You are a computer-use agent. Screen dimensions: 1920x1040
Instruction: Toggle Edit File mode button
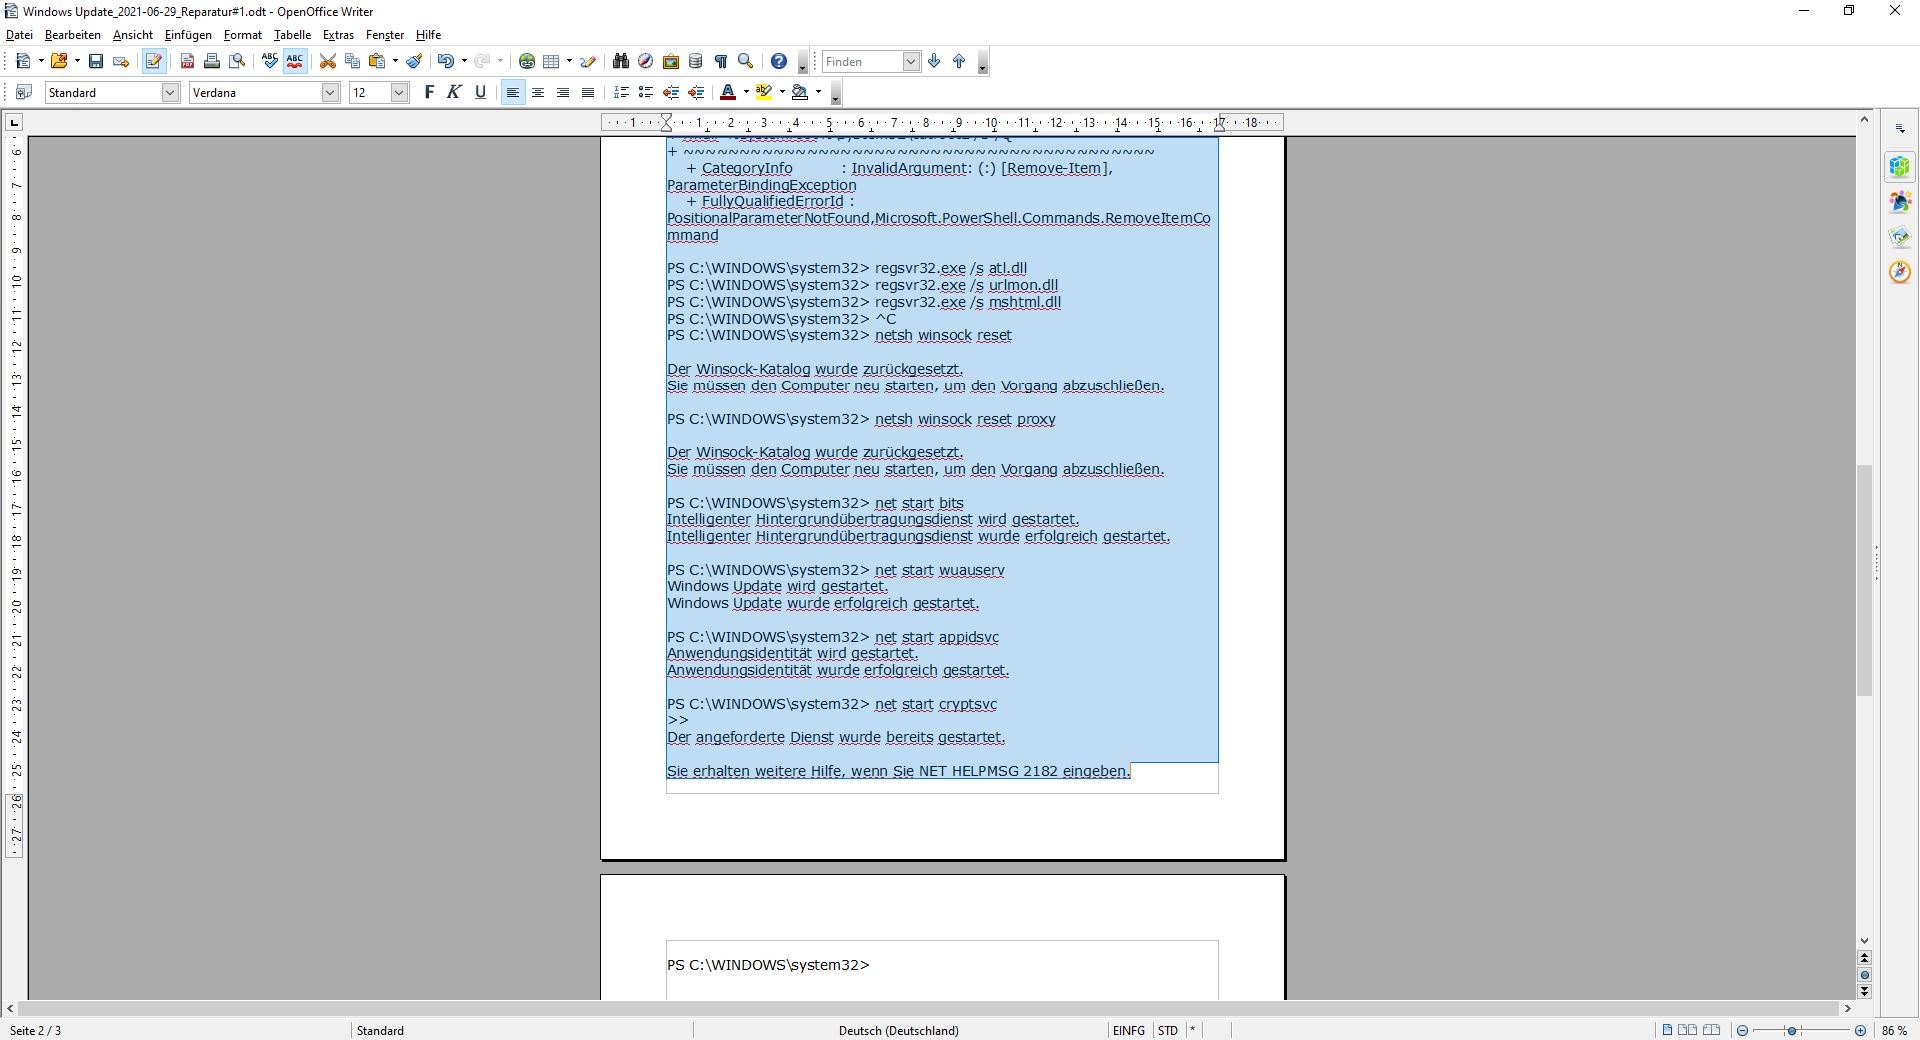tap(154, 62)
